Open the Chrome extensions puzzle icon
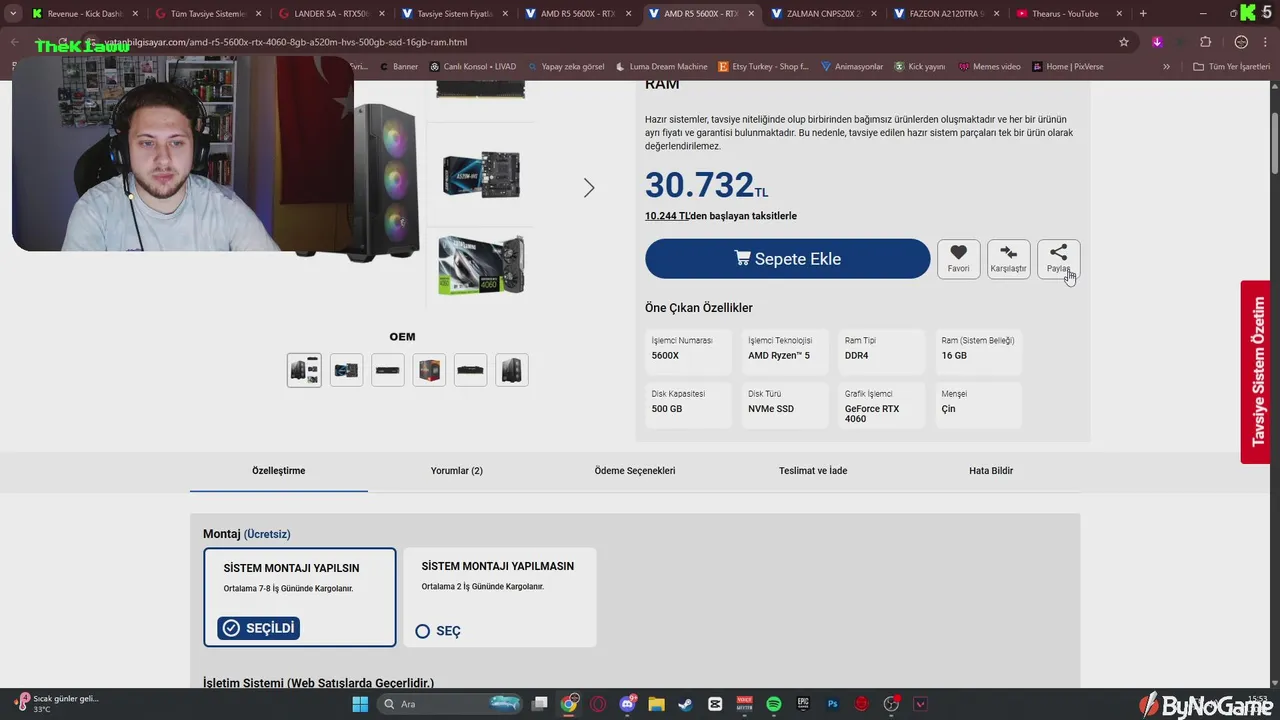The image size is (1280, 720). 1205,42
